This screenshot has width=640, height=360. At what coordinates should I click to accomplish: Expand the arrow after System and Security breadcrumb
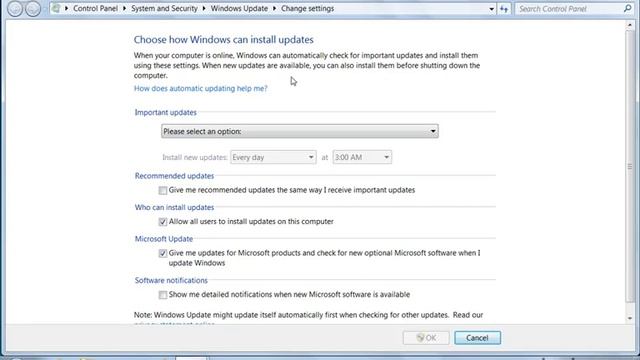click(x=204, y=9)
